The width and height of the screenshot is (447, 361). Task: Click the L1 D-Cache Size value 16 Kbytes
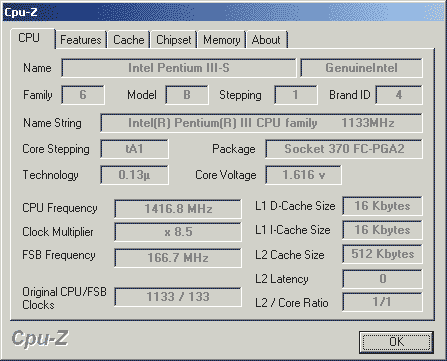(382, 206)
